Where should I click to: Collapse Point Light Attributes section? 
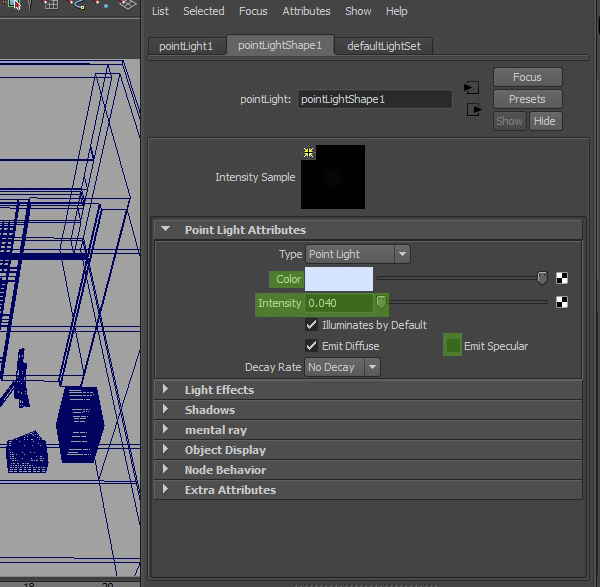click(166, 229)
